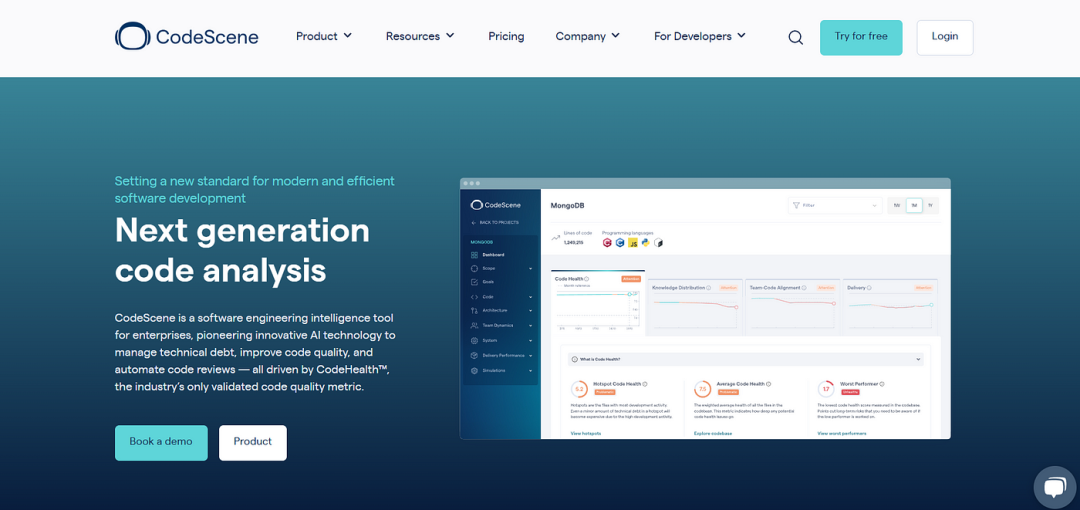The width and height of the screenshot is (1080, 510).
Task: Select the 1Y time range in the preview
Action: point(930,205)
